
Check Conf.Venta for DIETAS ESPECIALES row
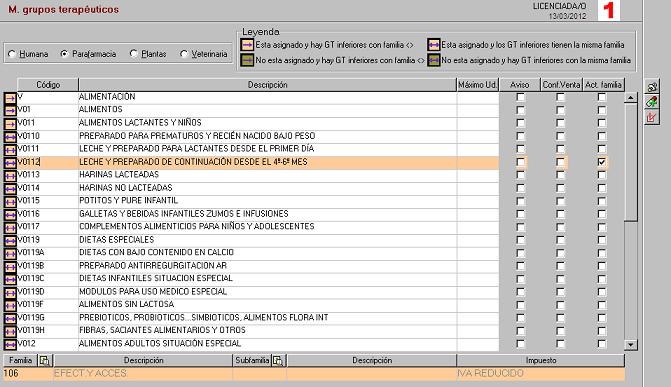point(560,240)
